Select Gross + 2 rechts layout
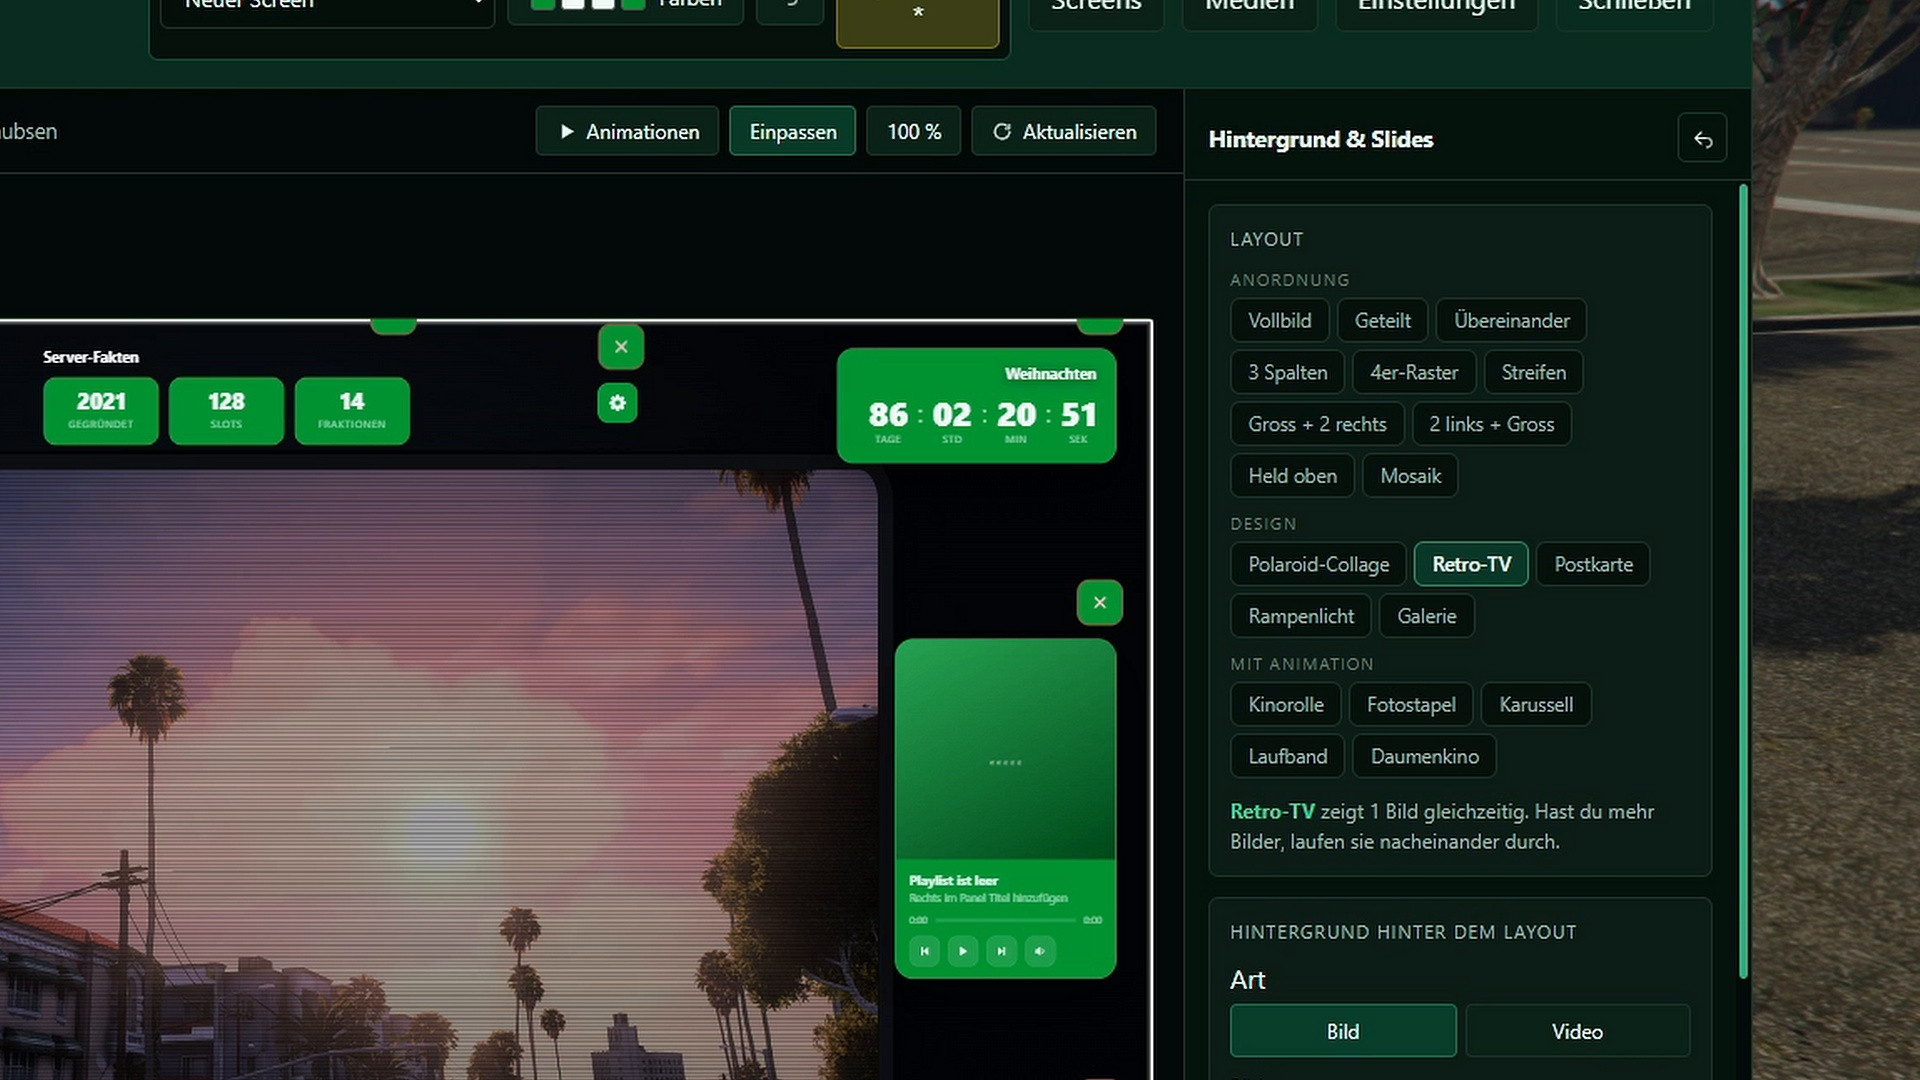Screen dimensions: 1920x1080 tap(1318, 425)
